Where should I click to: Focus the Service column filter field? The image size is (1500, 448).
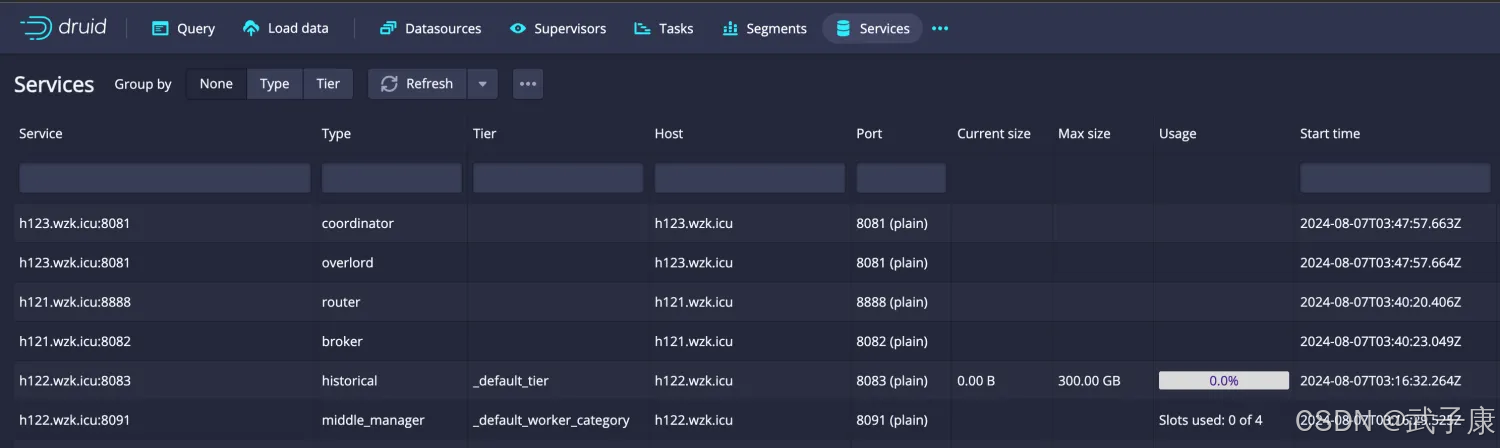coord(165,178)
